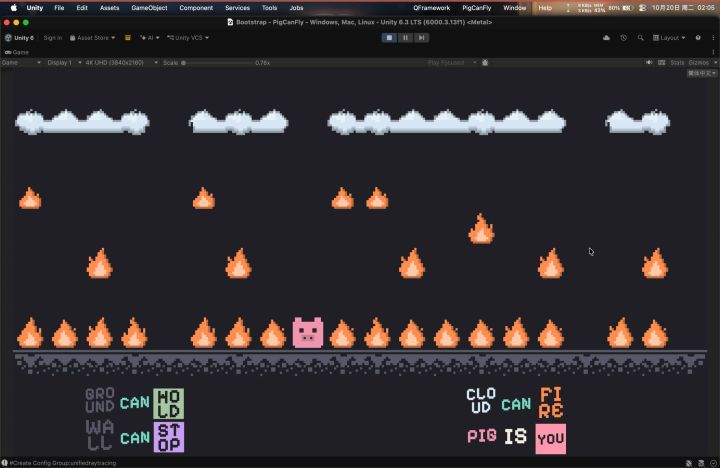Open the Services menu

coord(237,8)
